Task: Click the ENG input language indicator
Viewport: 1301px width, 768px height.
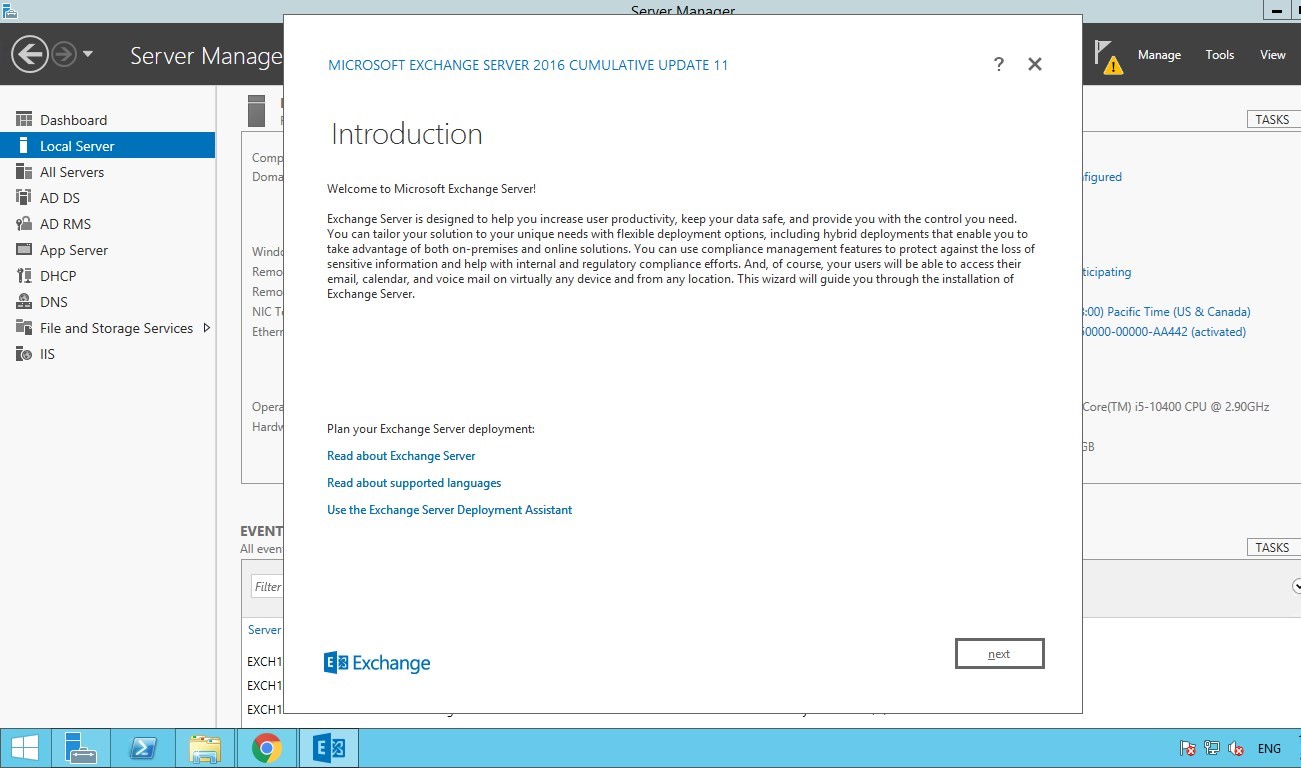Action: (1269, 748)
